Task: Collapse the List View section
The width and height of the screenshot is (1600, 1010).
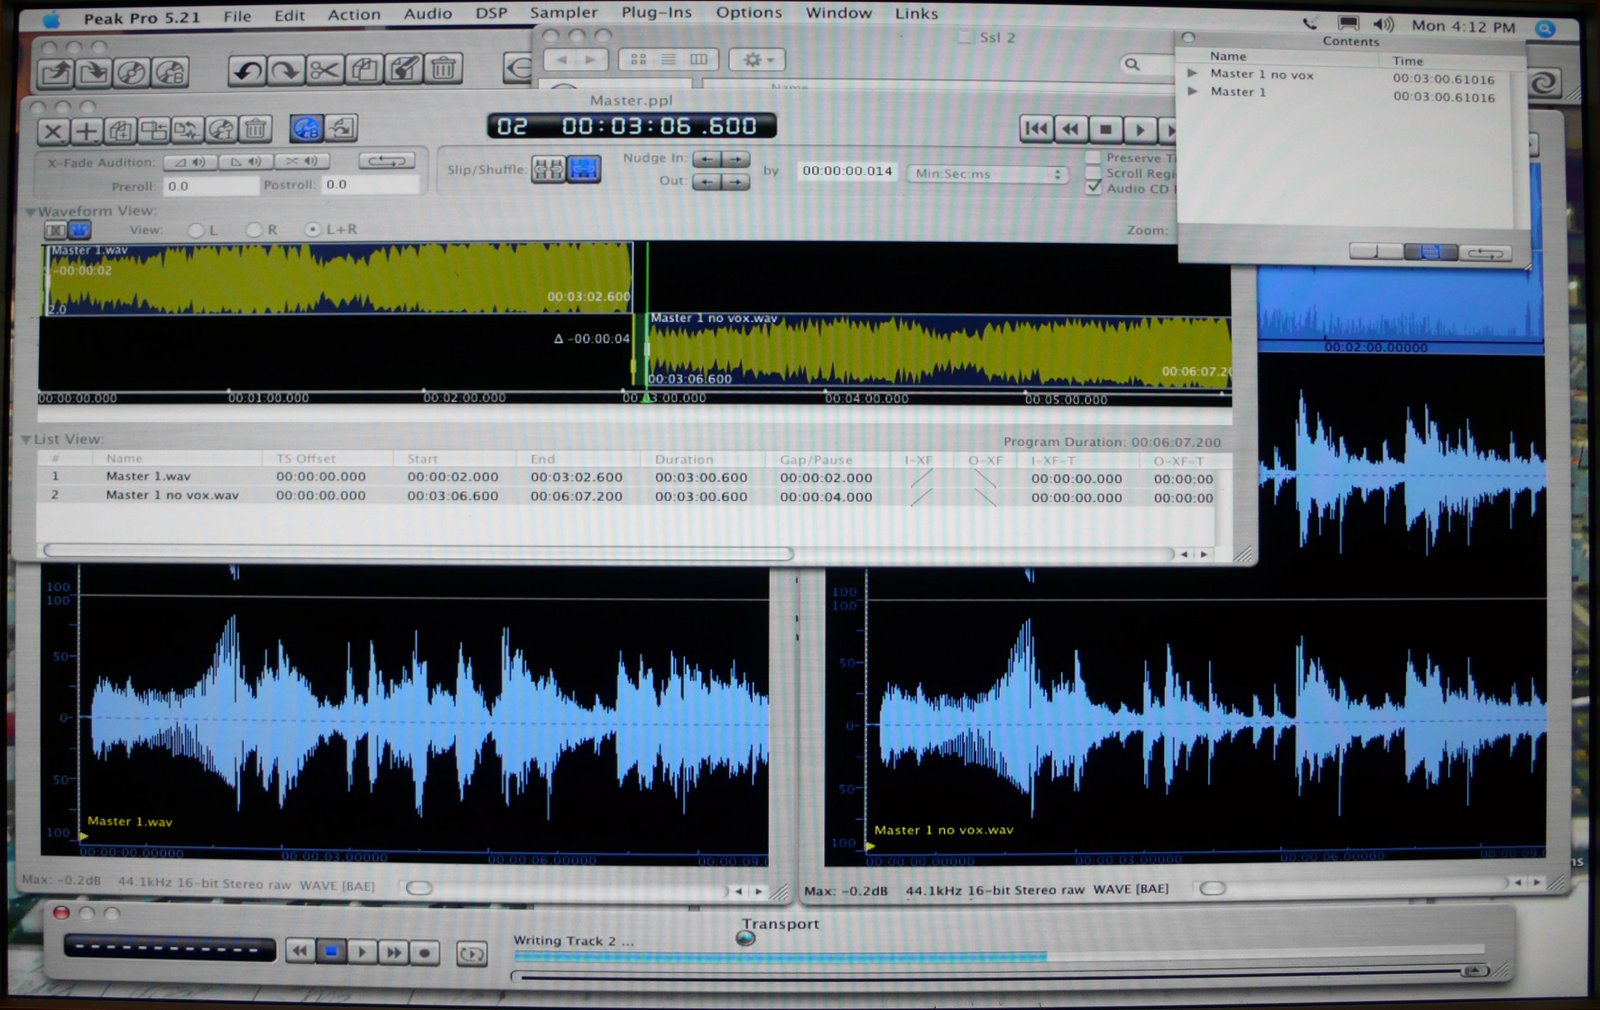Action: pyautogui.click(x=26, y=439)
